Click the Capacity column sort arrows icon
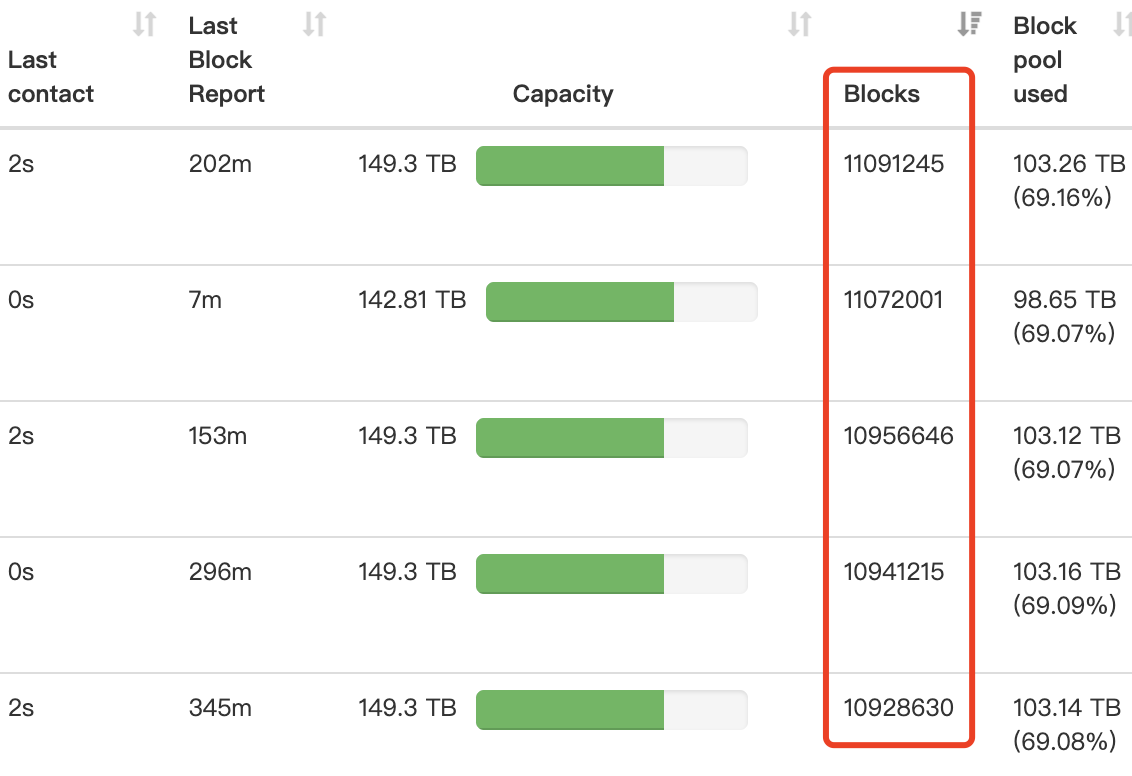Viewport: 1132px width, 776px height. click(x=799, y=25)
